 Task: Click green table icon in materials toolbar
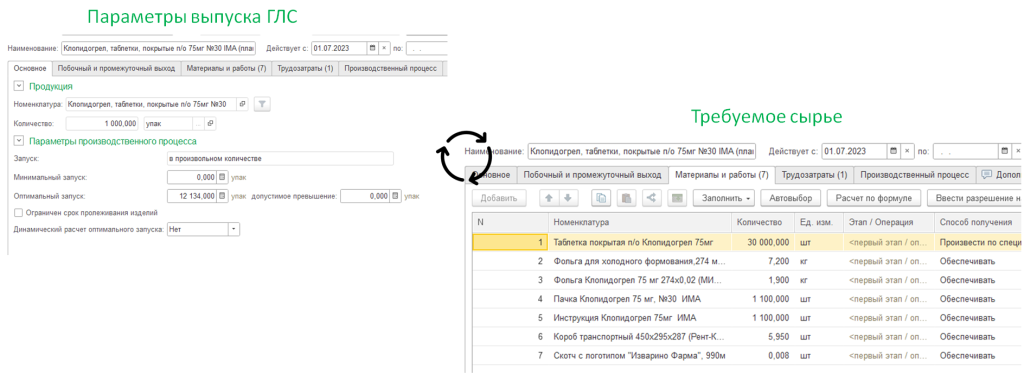677,197
